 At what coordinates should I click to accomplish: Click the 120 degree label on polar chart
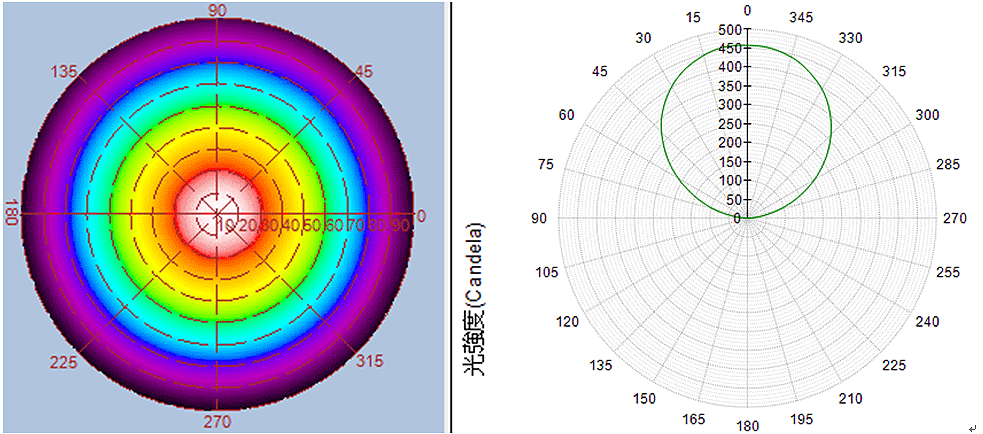[567, 321]
